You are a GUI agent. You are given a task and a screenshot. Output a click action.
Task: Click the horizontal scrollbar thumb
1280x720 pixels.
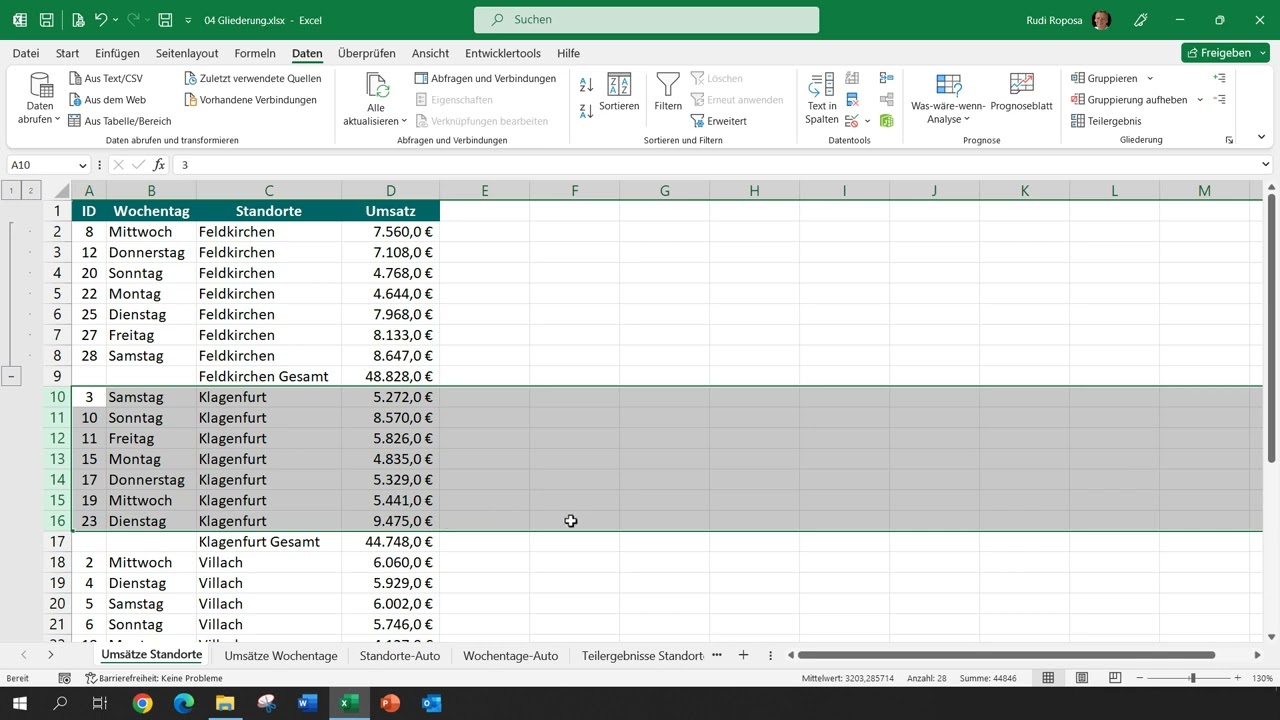(x=1005, y=655)
